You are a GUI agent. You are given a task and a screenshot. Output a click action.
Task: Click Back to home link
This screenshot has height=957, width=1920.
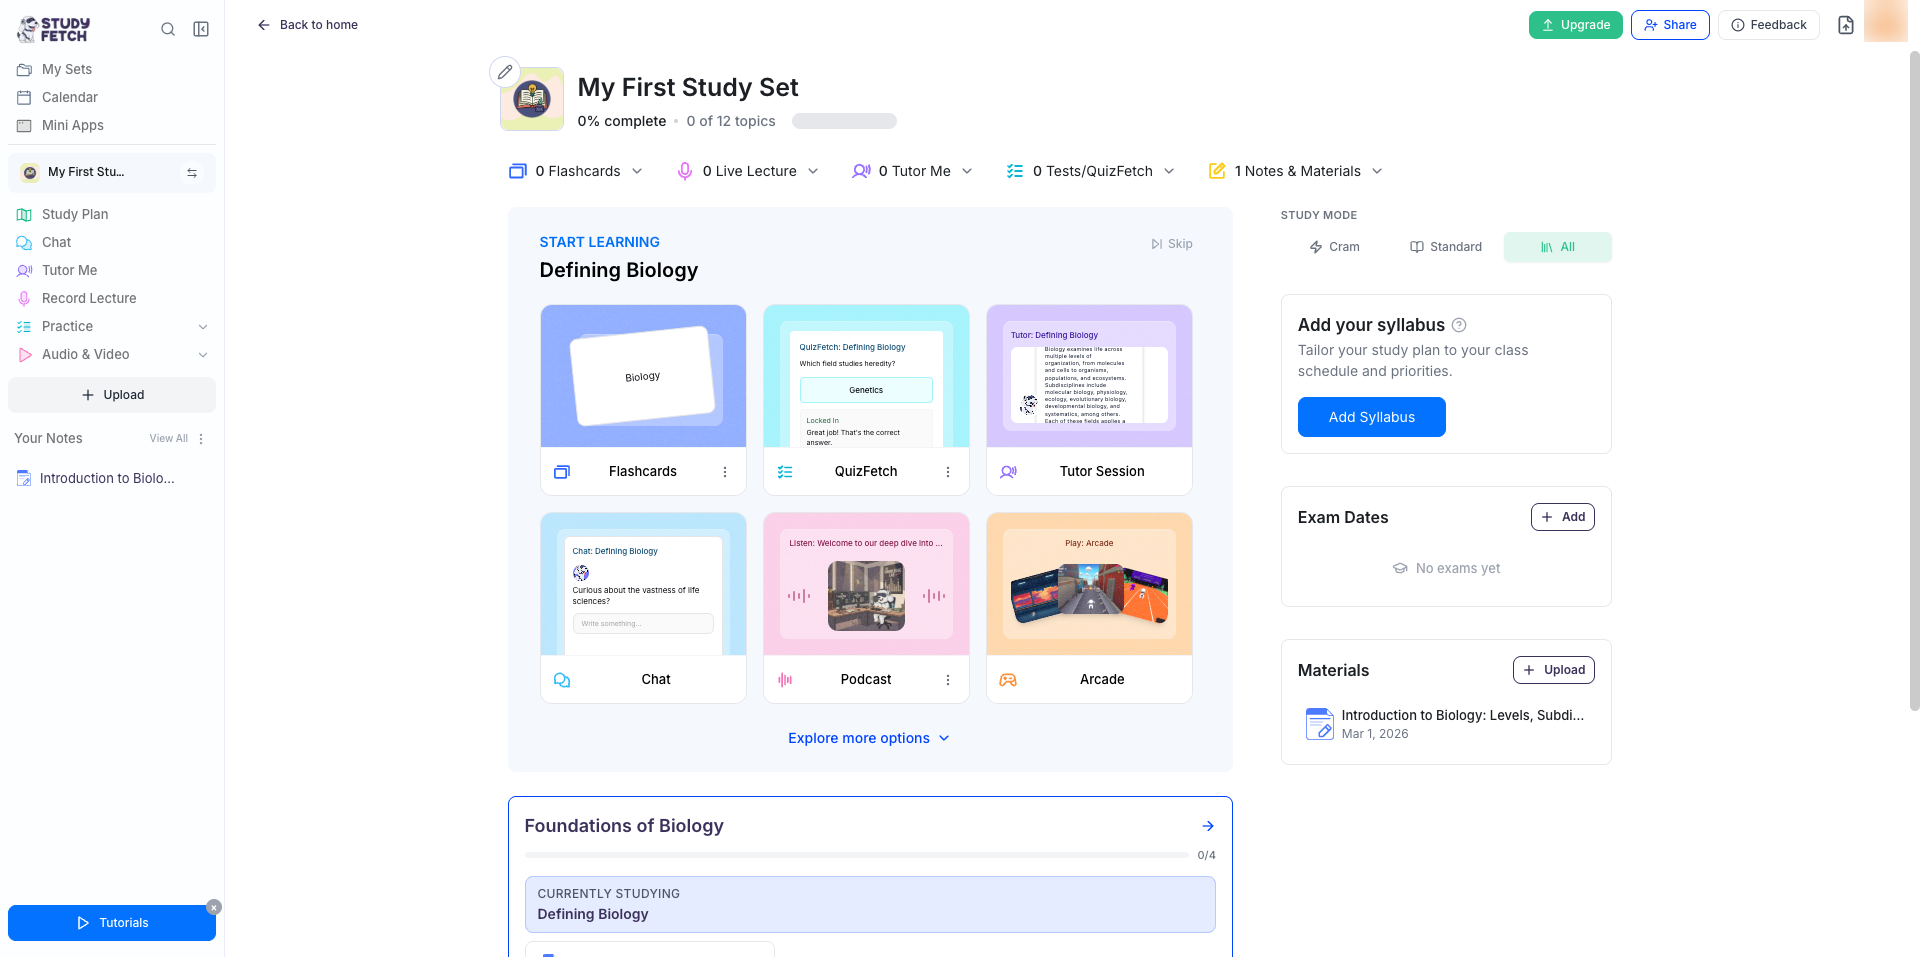(308, 25)
